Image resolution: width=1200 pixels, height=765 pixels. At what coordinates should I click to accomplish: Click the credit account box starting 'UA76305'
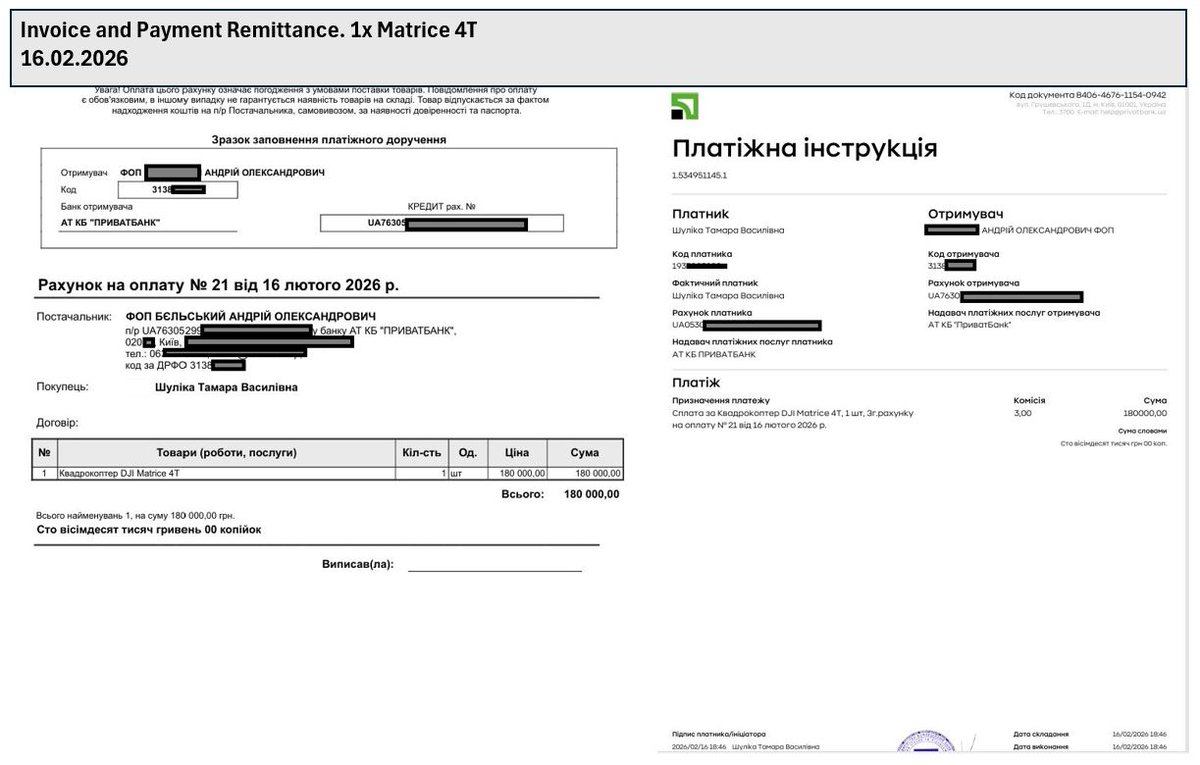[x=441, y=224]
